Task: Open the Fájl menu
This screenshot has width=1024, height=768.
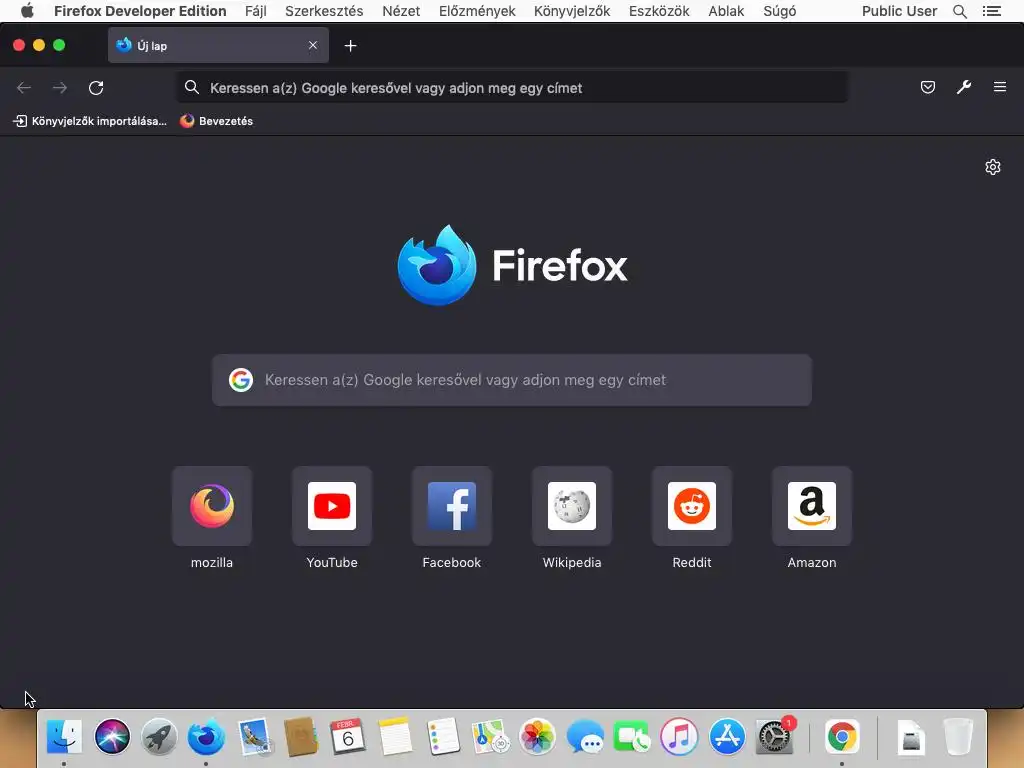Action: (x=255, y=11)
